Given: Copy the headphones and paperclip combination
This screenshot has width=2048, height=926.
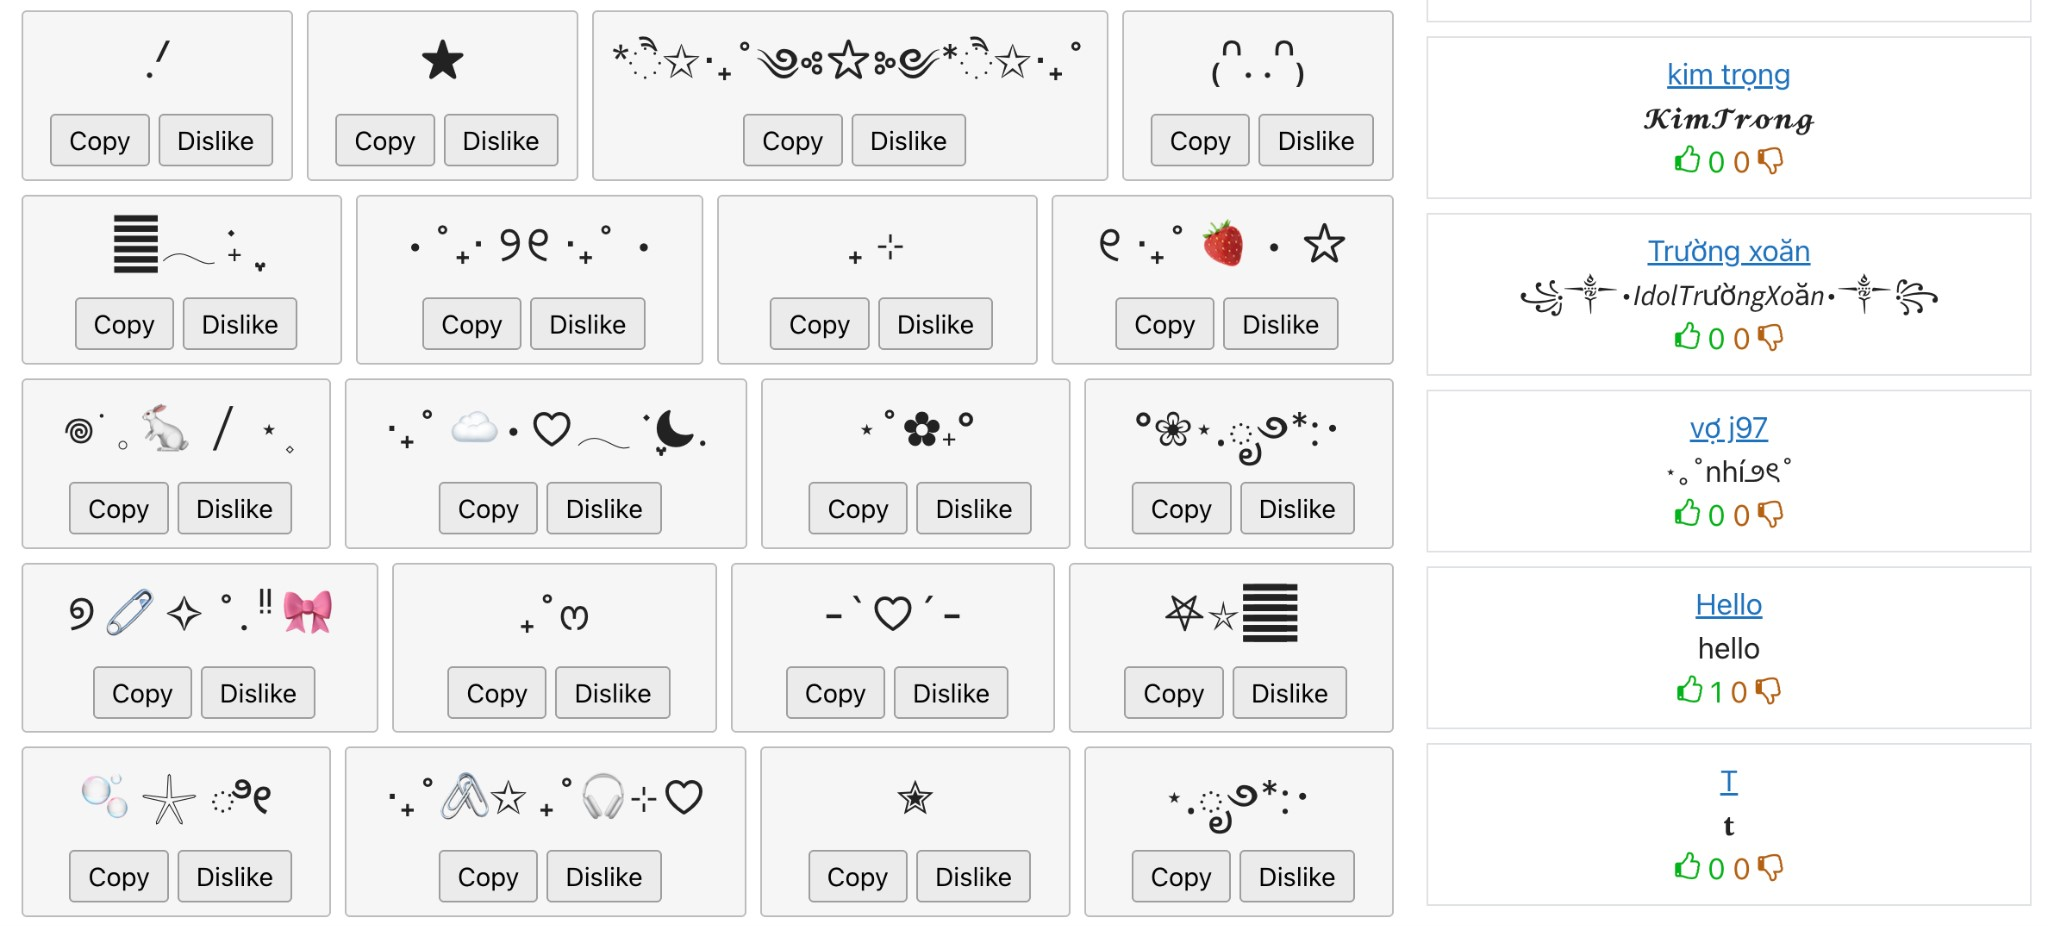Looking at the screenshot, I should click(488, 877).
